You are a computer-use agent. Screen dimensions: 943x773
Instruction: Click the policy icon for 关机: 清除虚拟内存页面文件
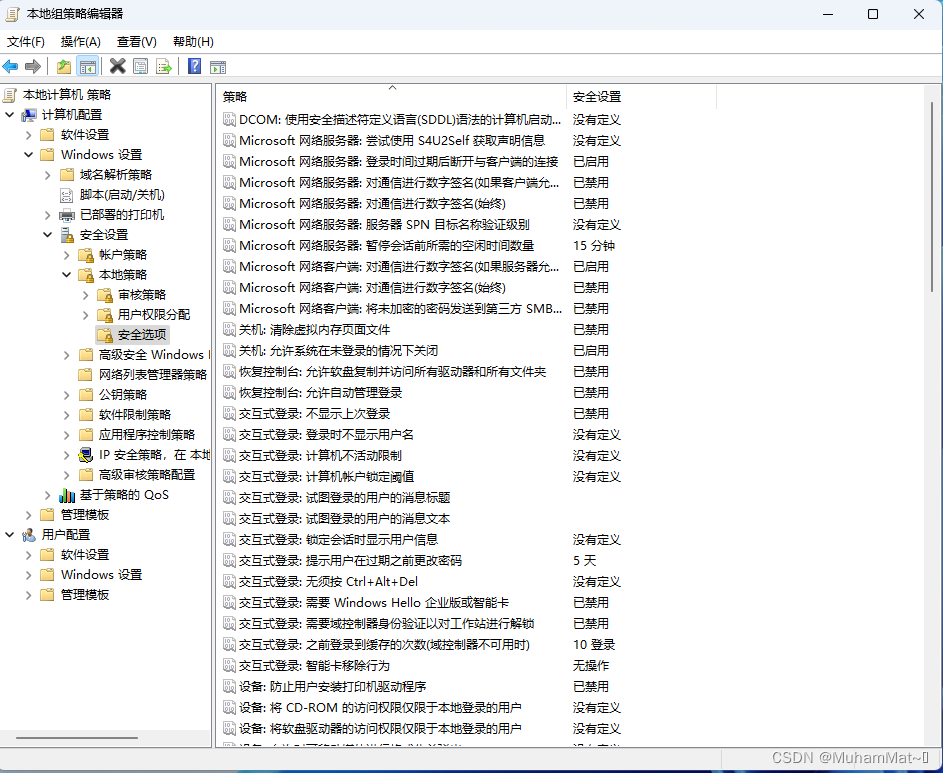point(229,330)
